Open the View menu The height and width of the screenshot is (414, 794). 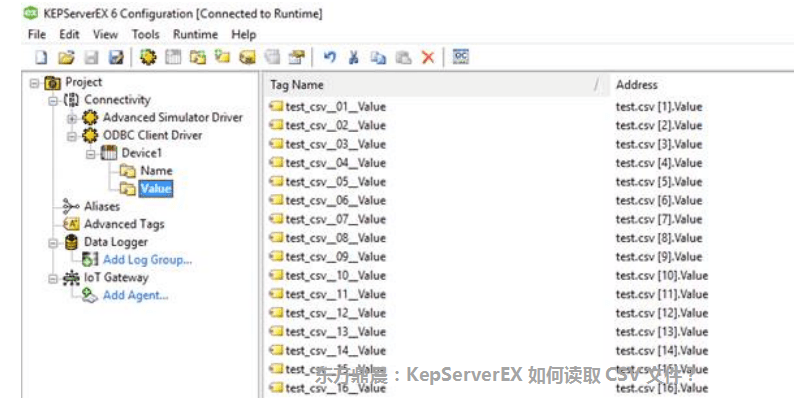click(x=105, y=34)
